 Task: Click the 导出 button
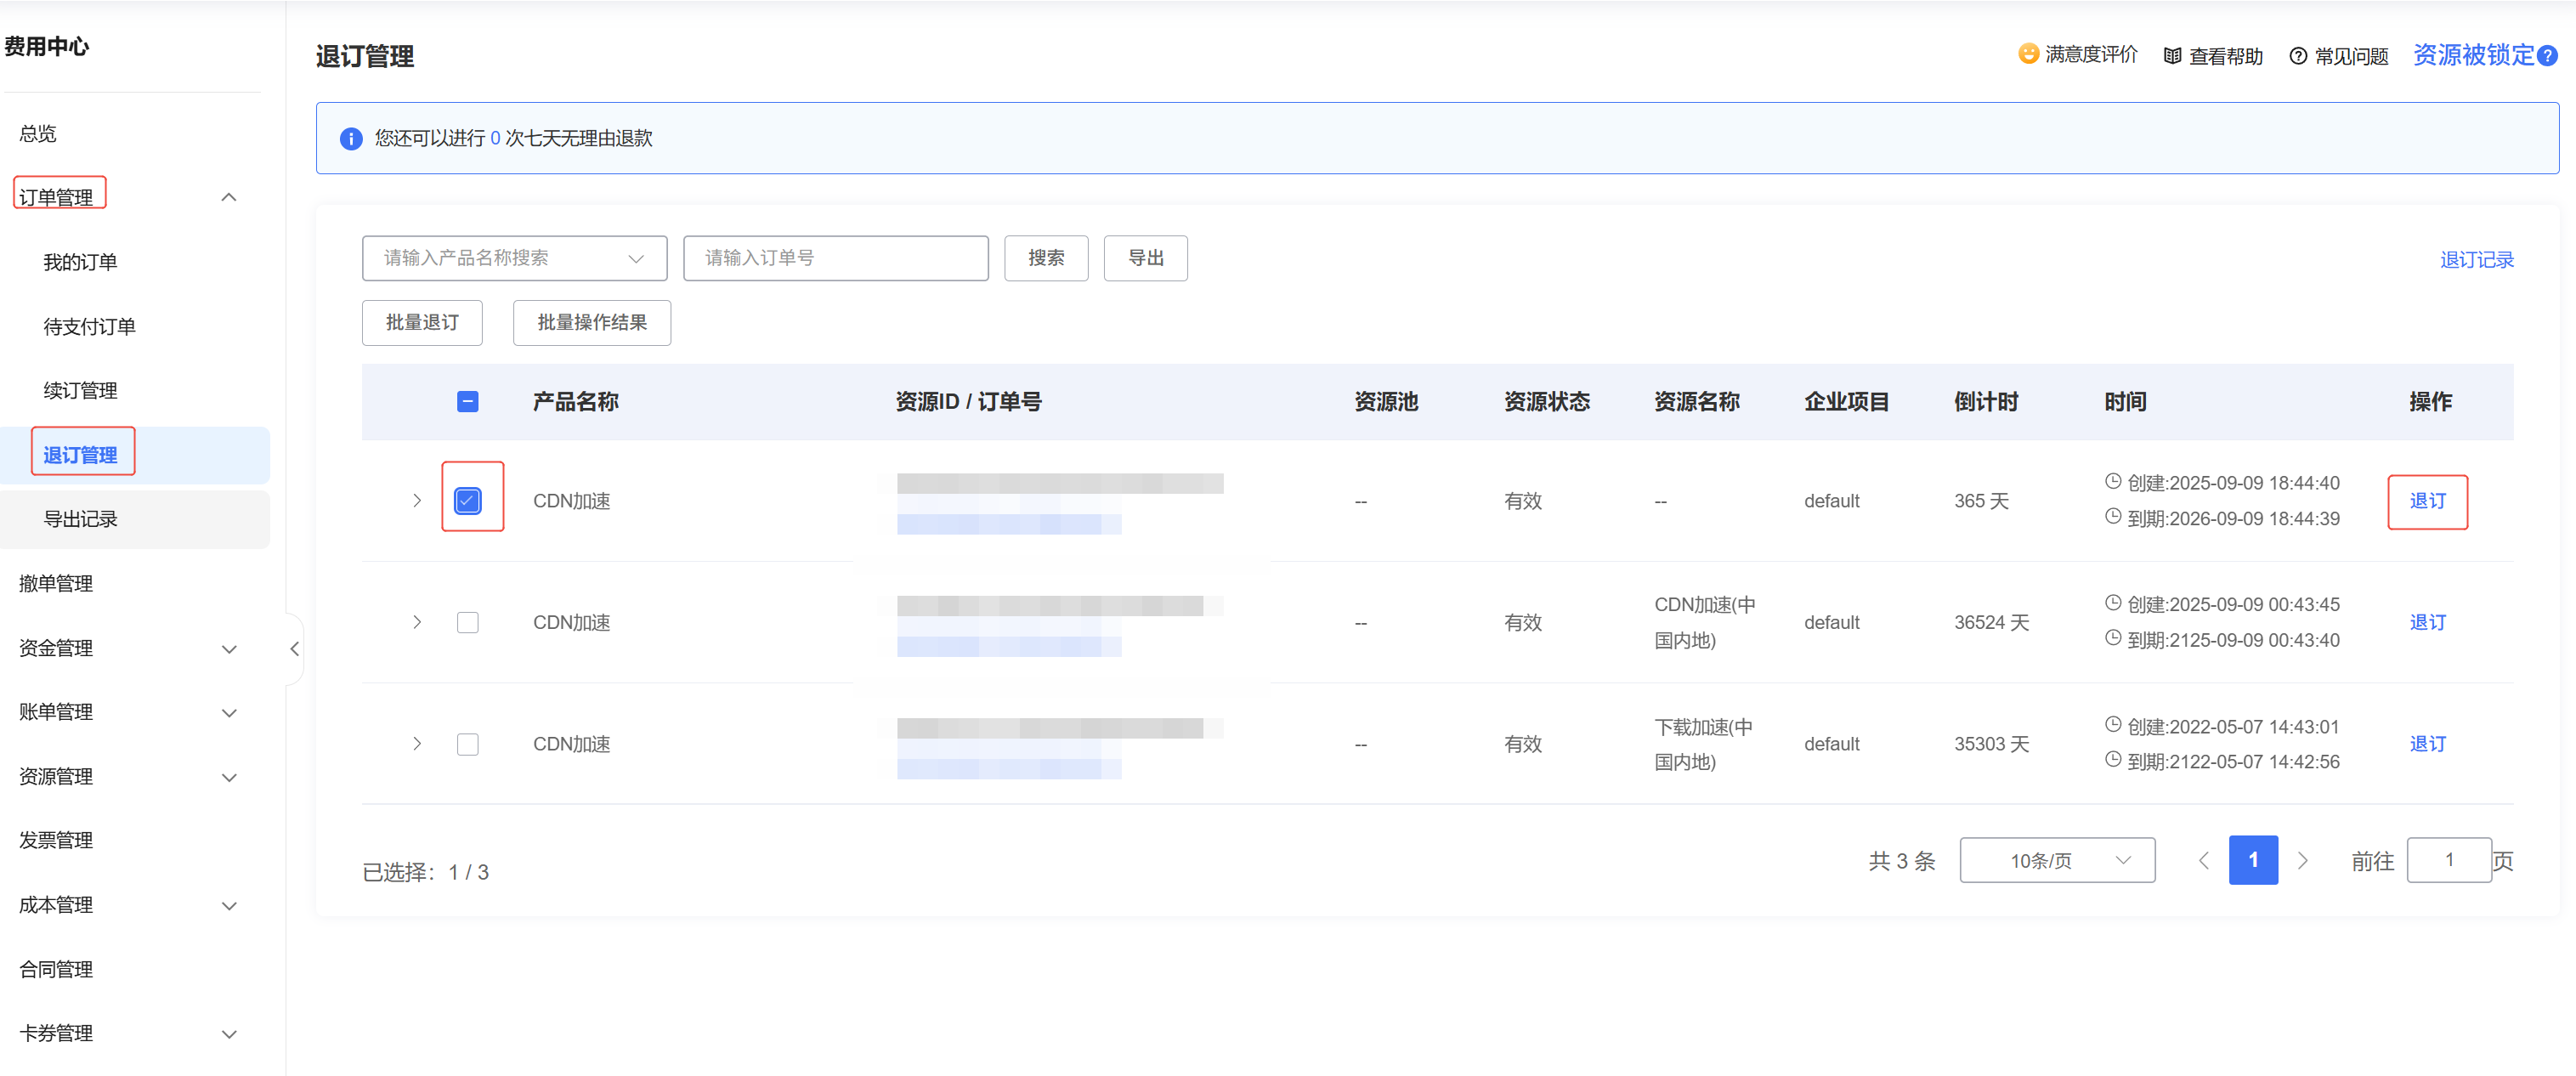click(x=1145, y=258)
